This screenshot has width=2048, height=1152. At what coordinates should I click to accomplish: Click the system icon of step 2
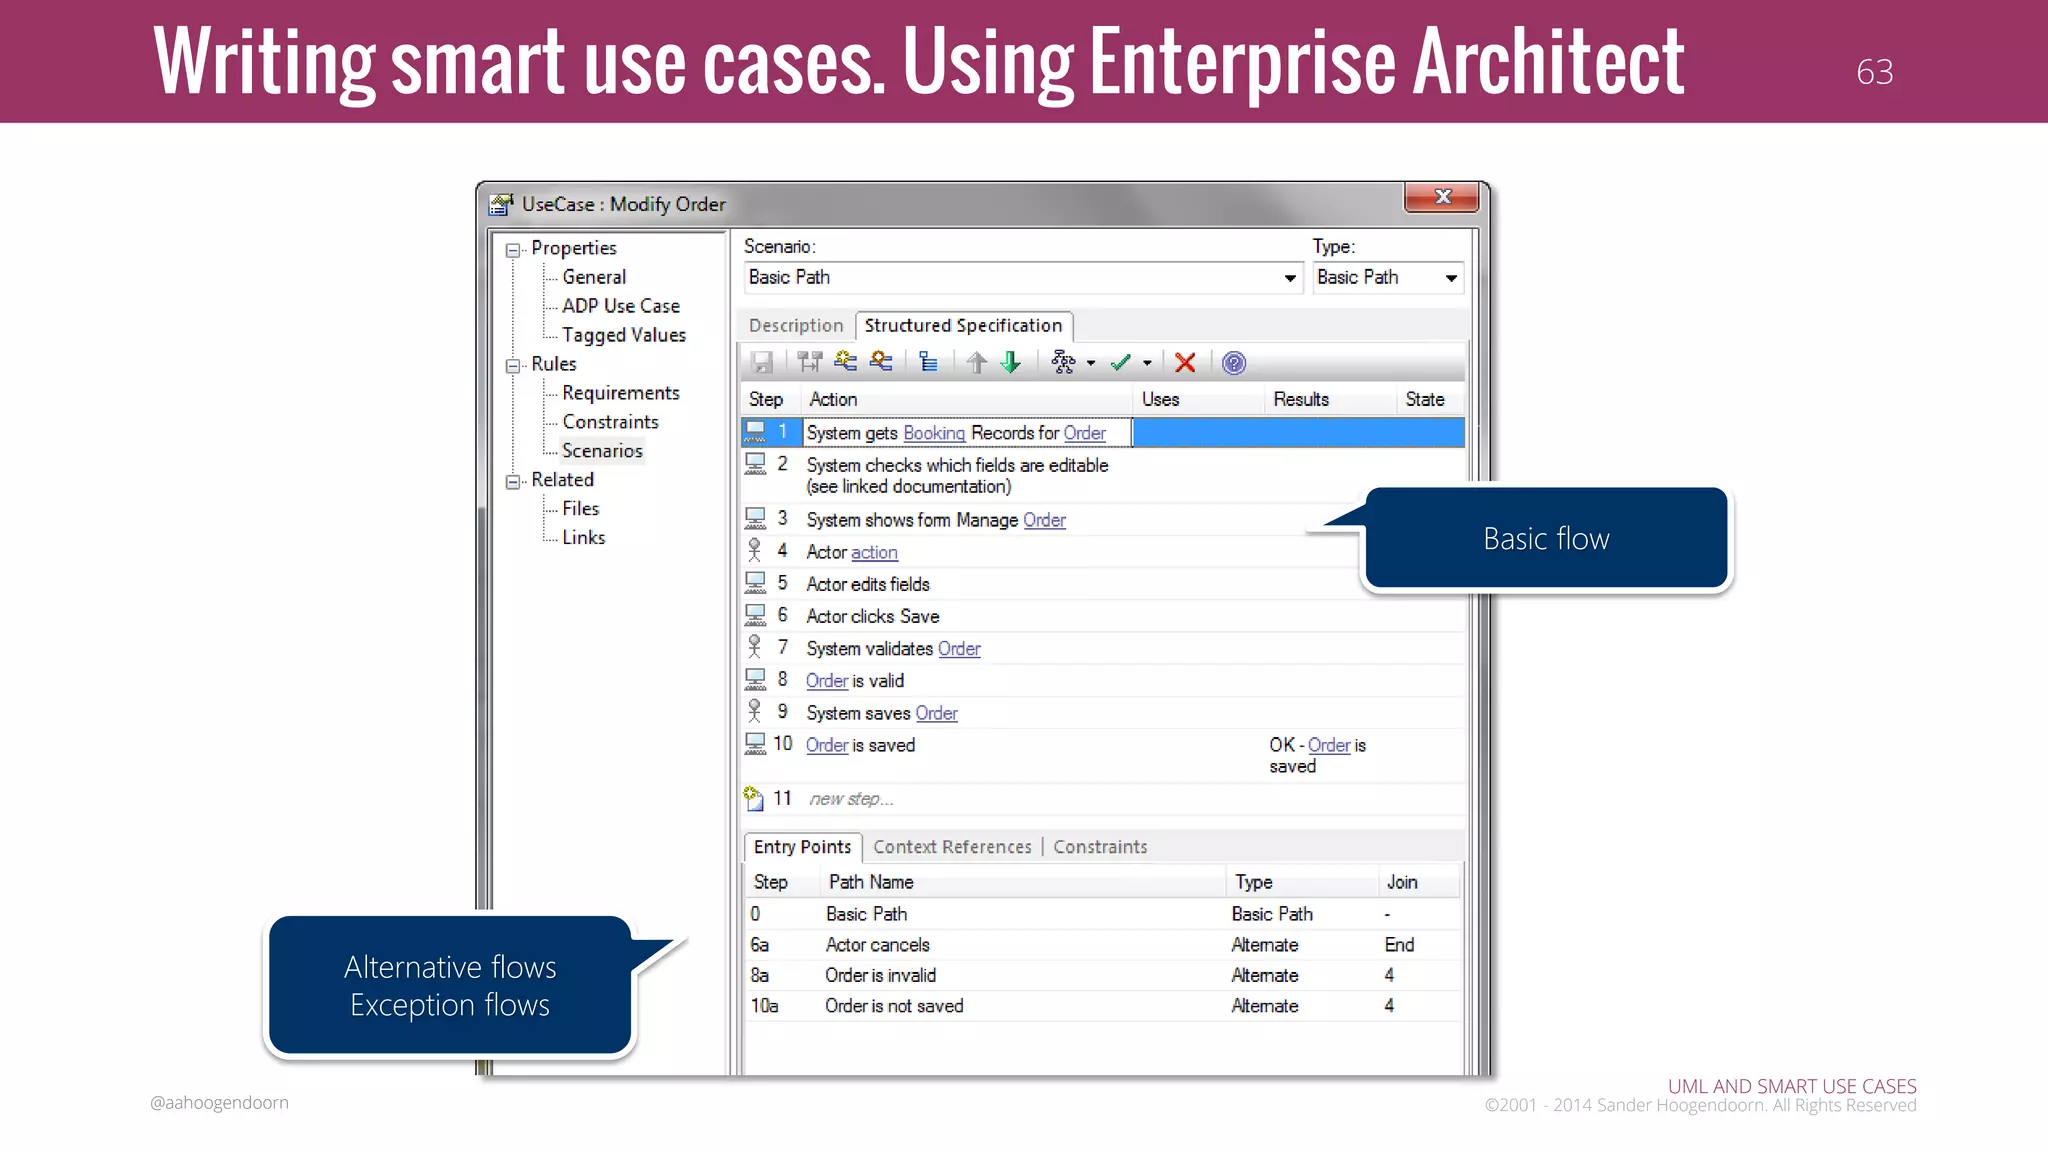pos(756,464)
